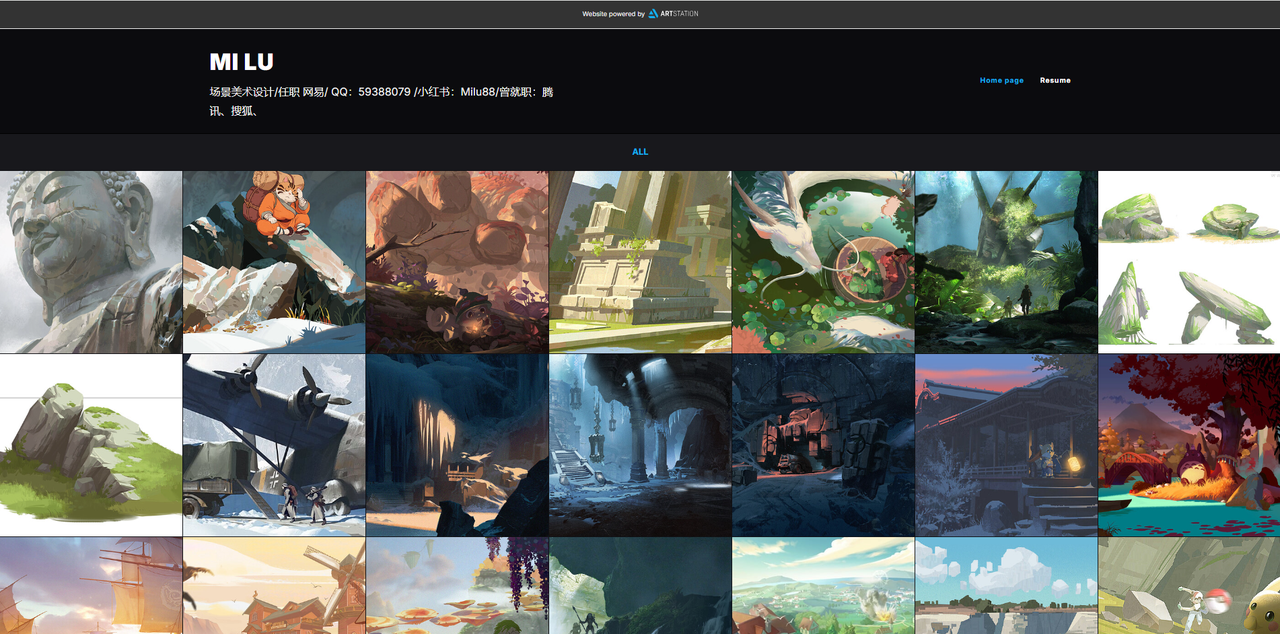Open the dark cavern with red glow artwork
Image resolution: width=1280 pixels, height=634 pixels.
click(823, 445)
